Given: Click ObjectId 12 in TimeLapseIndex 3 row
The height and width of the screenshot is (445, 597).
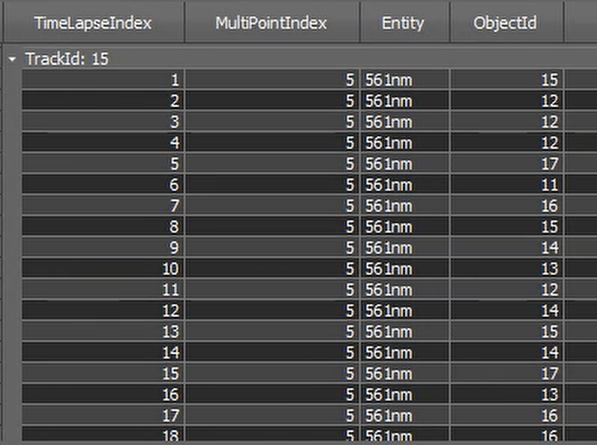Looking at the screenshot, I should point(507,122).
